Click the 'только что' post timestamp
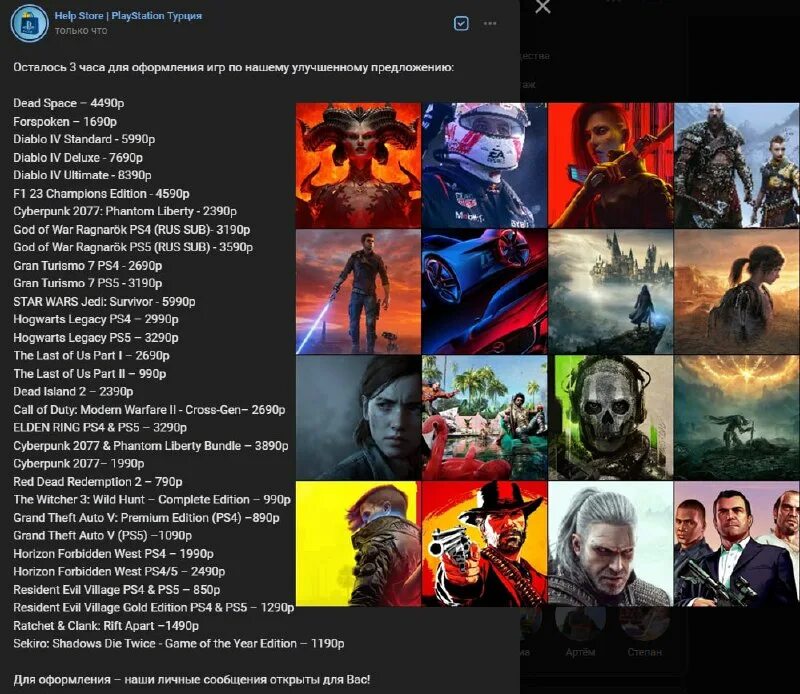This screenshot has width=800, height=694. 81,31
